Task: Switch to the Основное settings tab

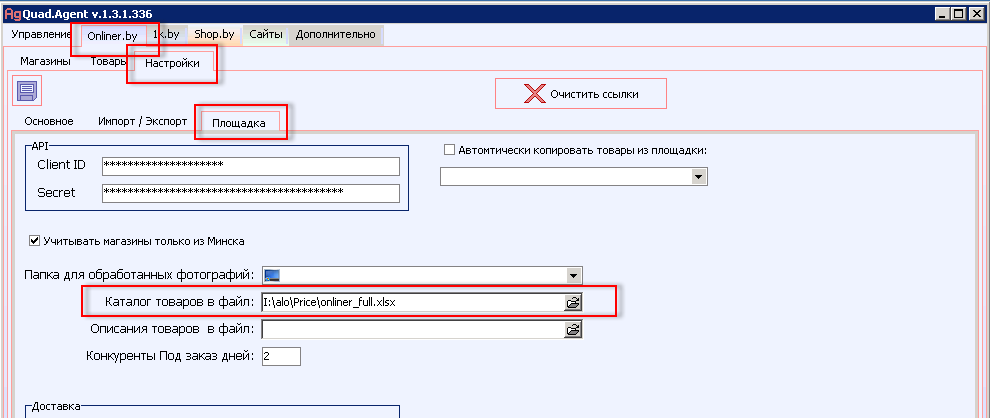Action: tap(49, 121)
